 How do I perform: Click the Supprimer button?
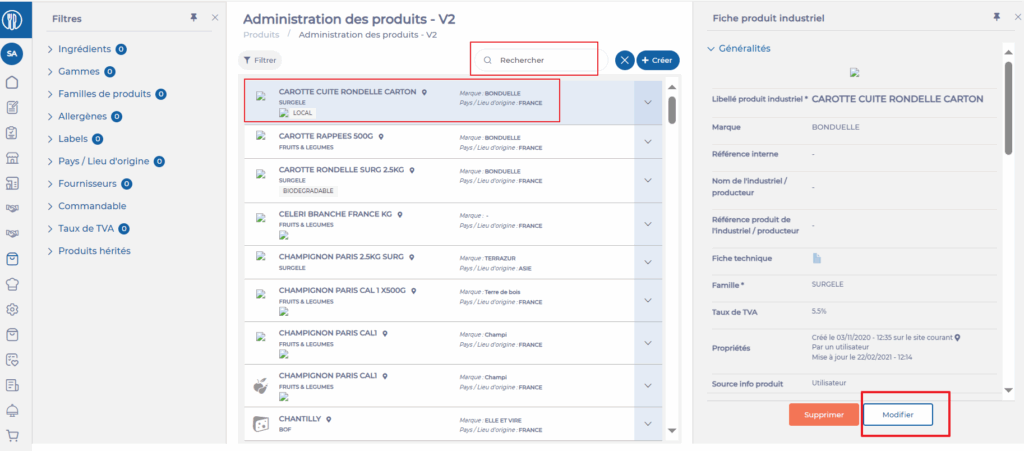click(823, 415)
